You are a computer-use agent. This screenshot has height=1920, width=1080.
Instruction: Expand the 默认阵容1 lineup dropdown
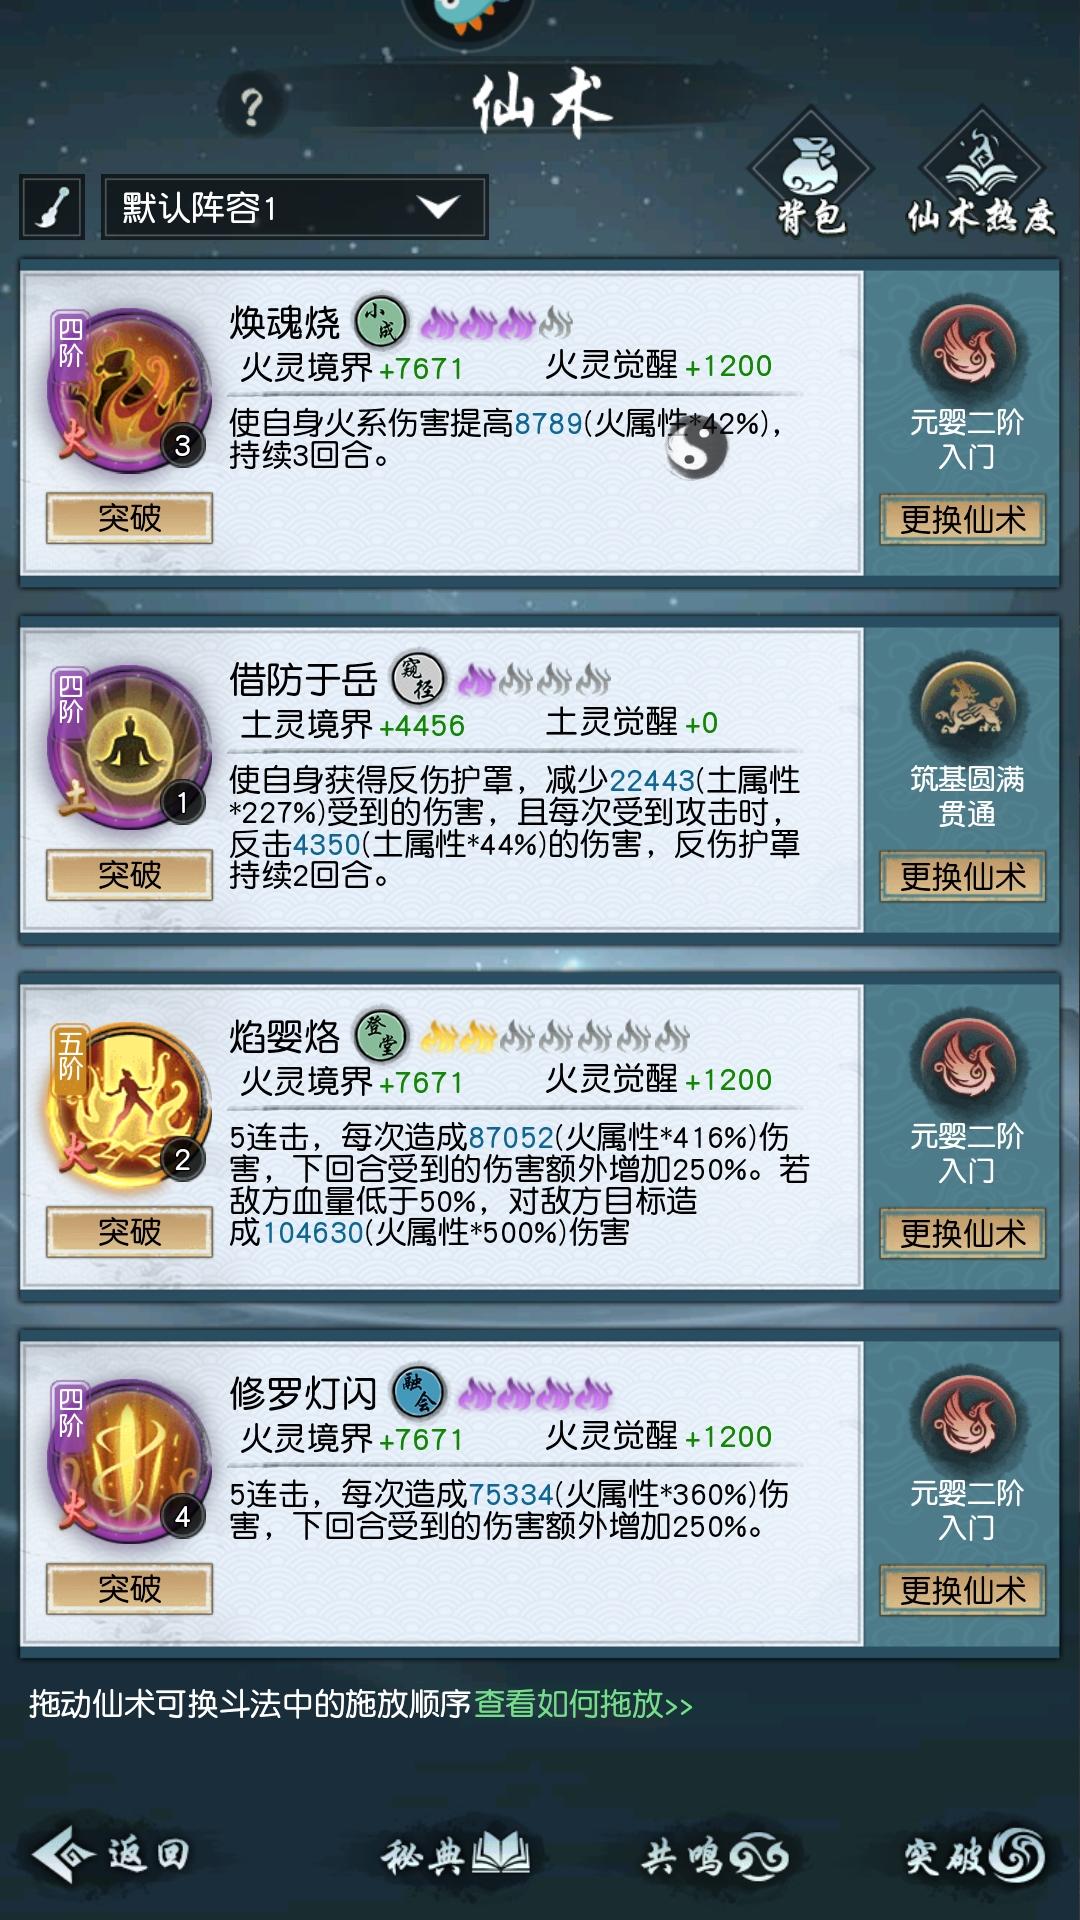[295, 208]
